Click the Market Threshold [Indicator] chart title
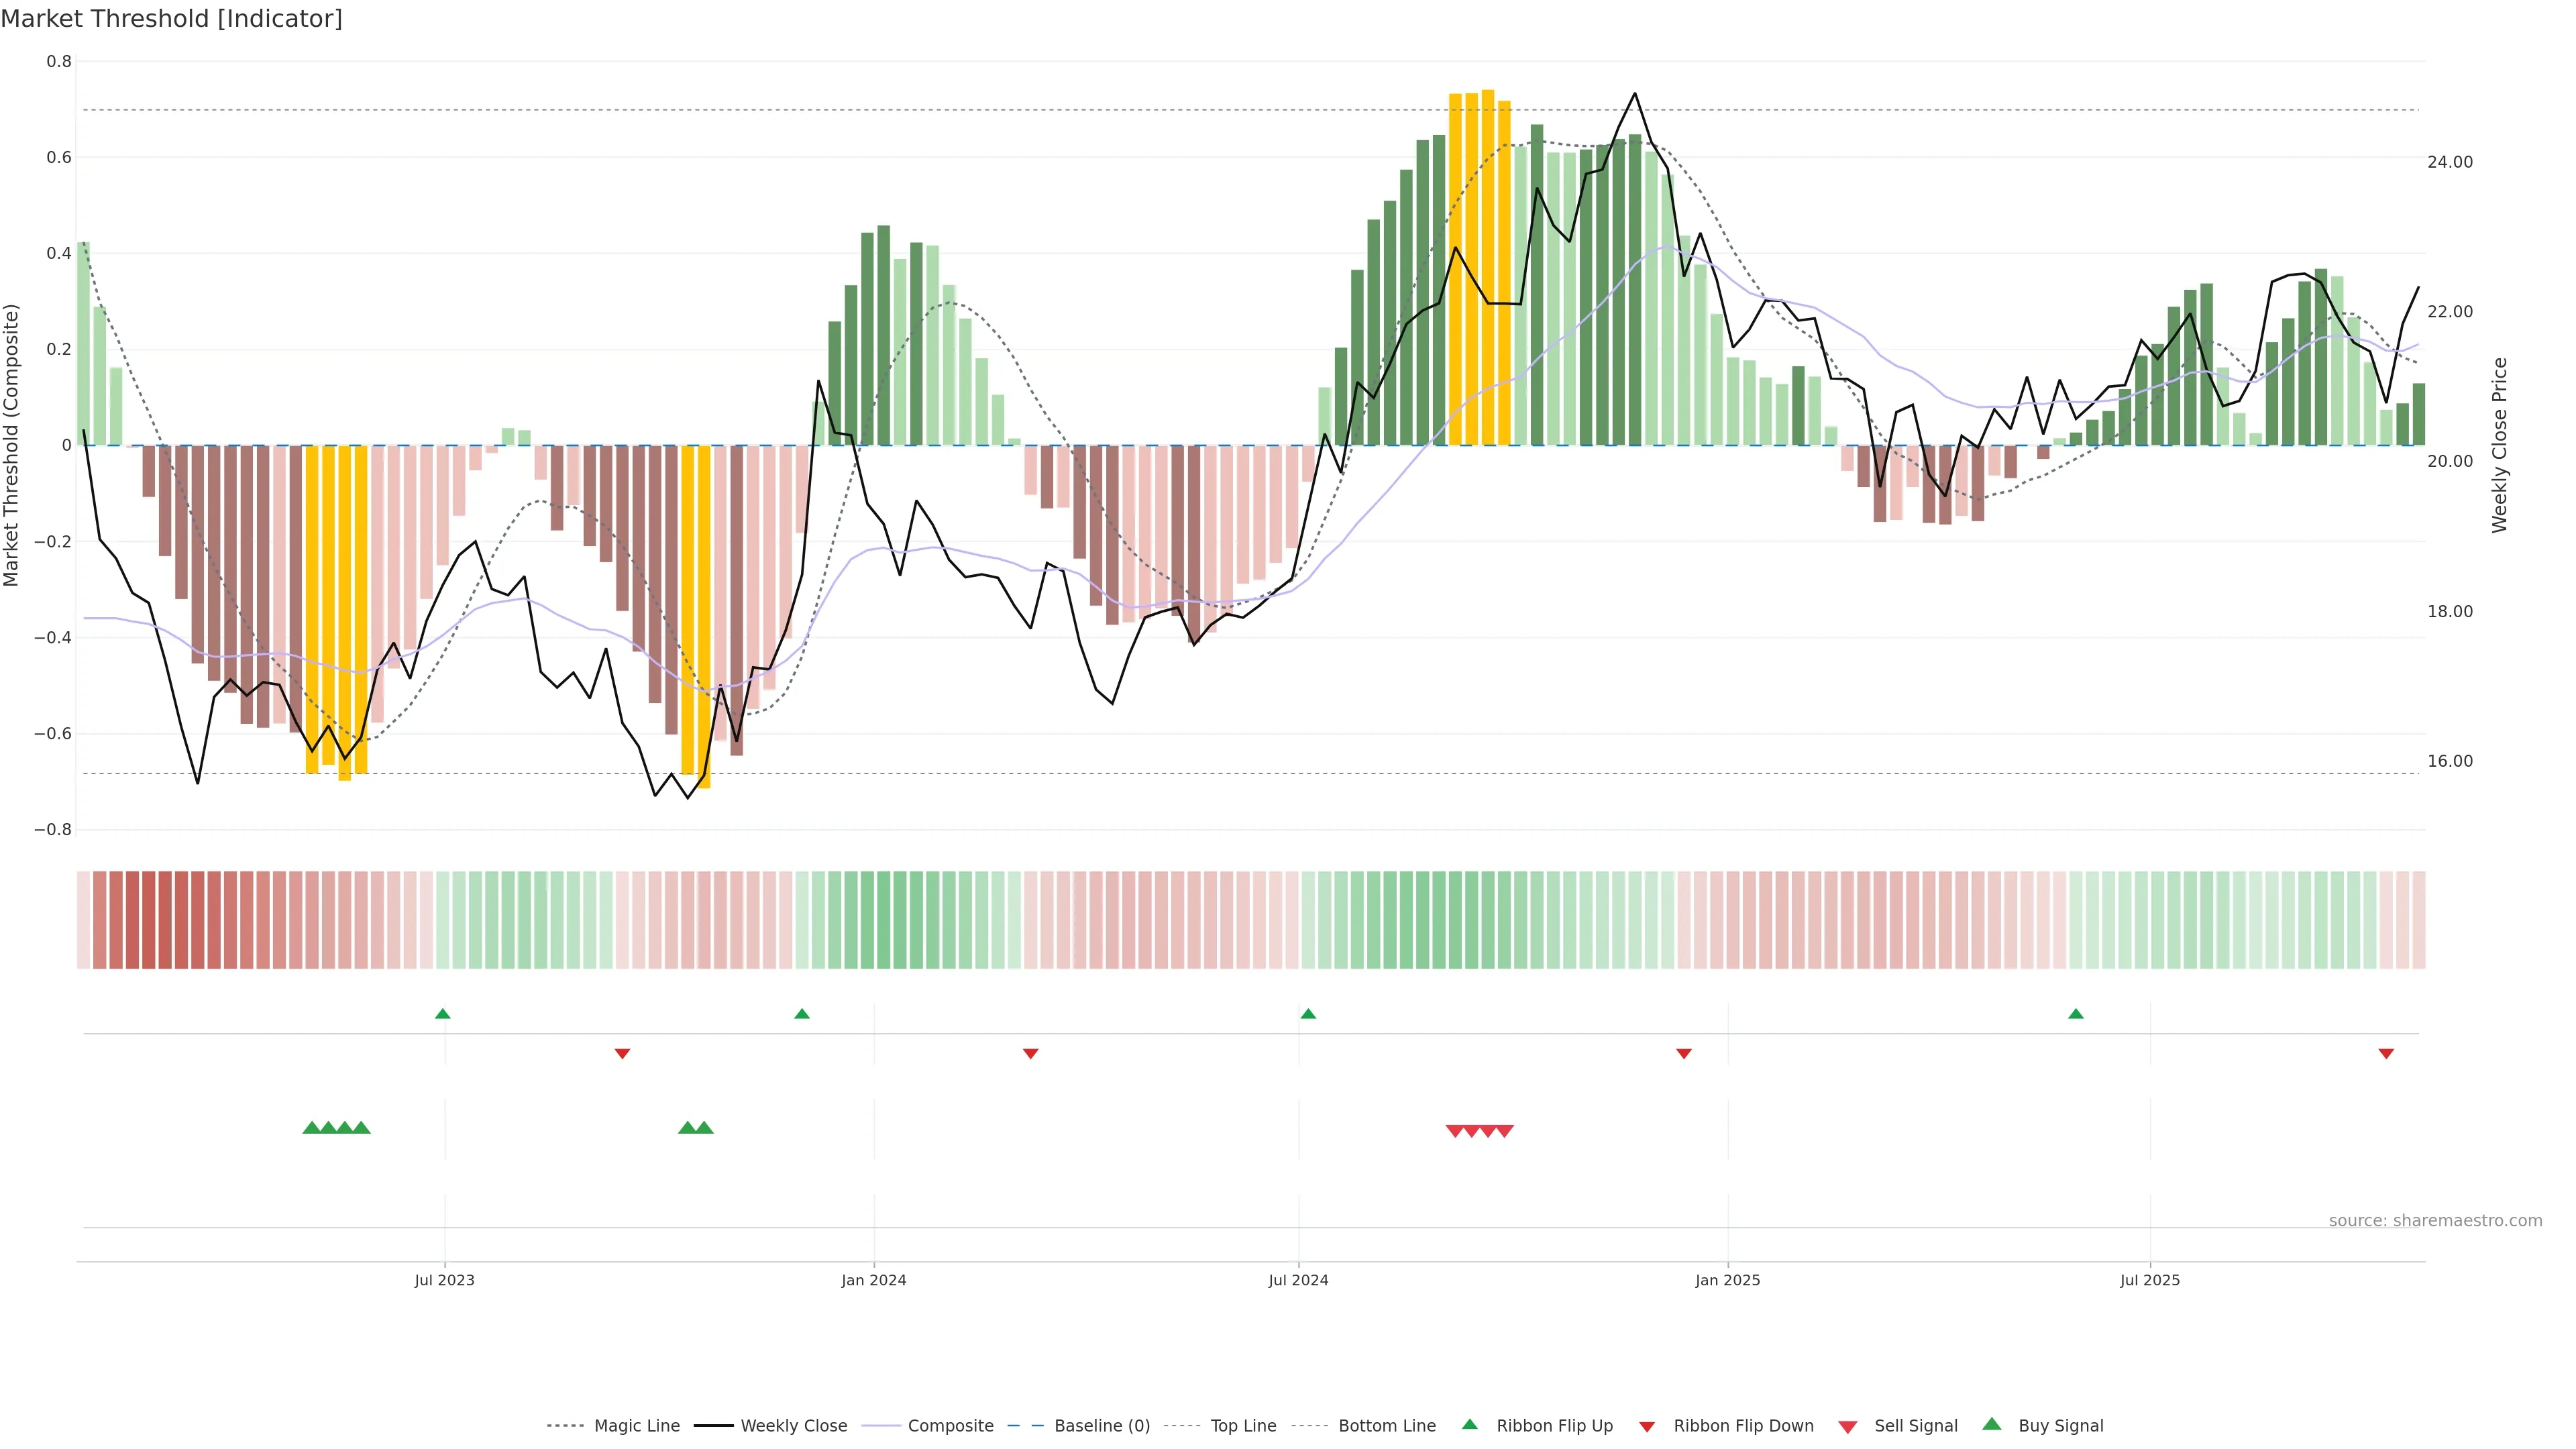 (171, 19)
